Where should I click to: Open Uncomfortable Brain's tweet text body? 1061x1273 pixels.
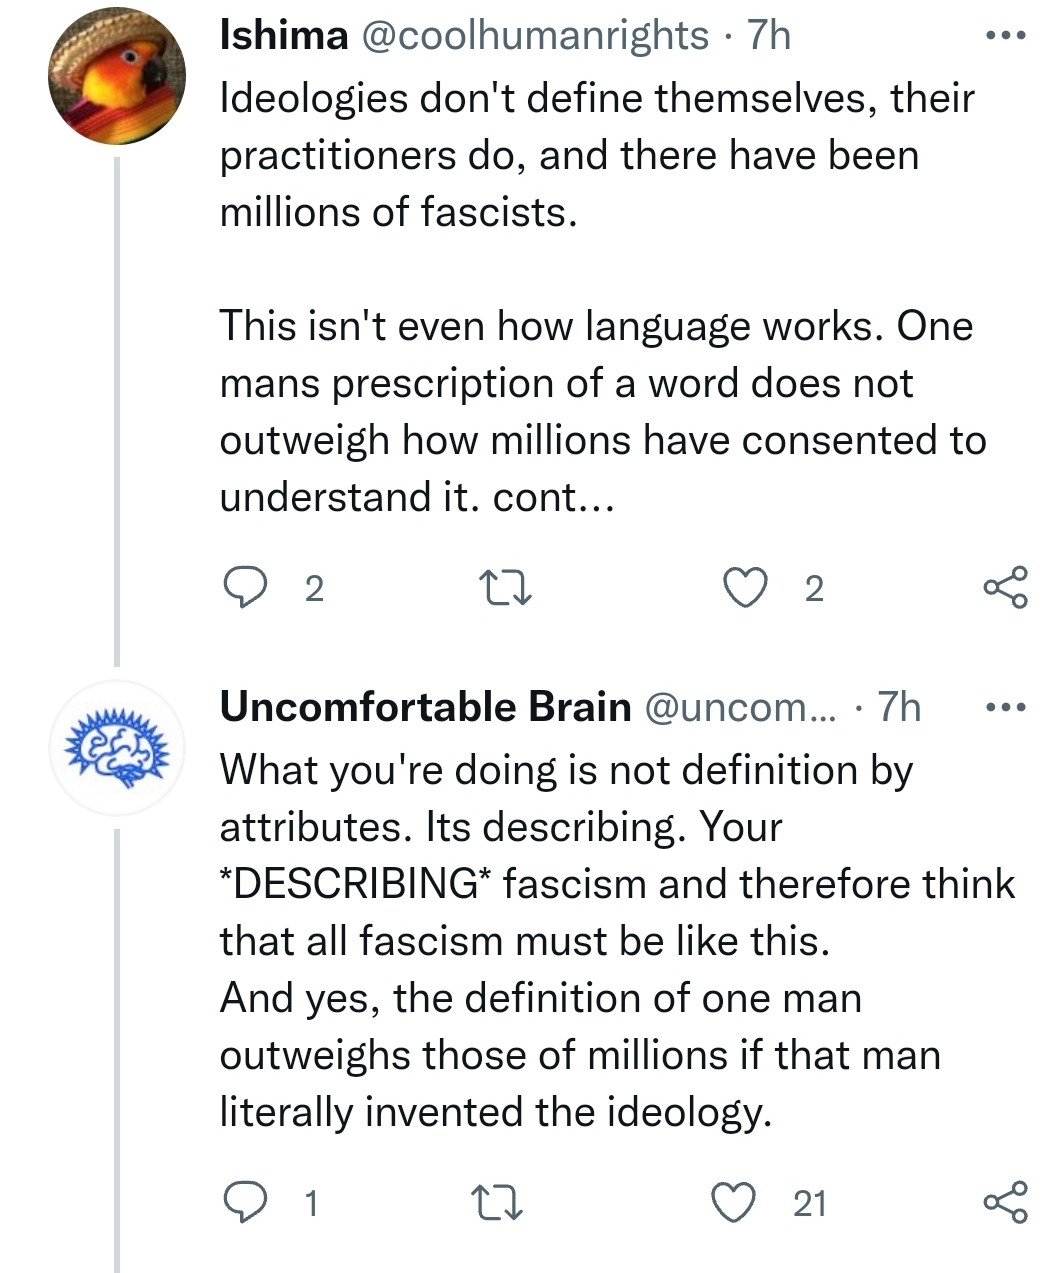617,941
